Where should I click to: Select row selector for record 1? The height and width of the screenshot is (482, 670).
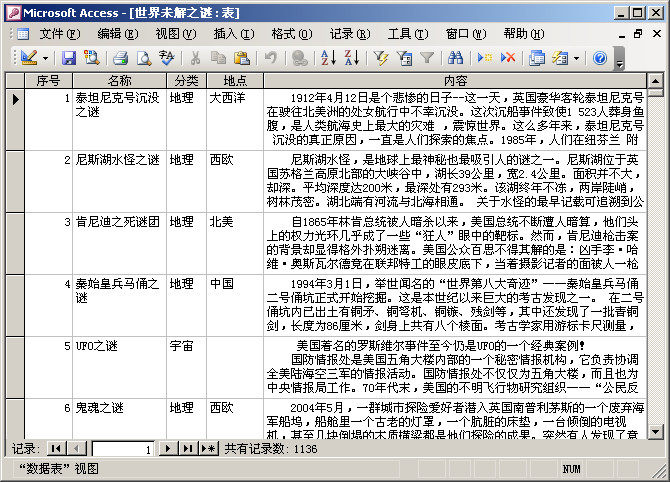coord(15,119)
